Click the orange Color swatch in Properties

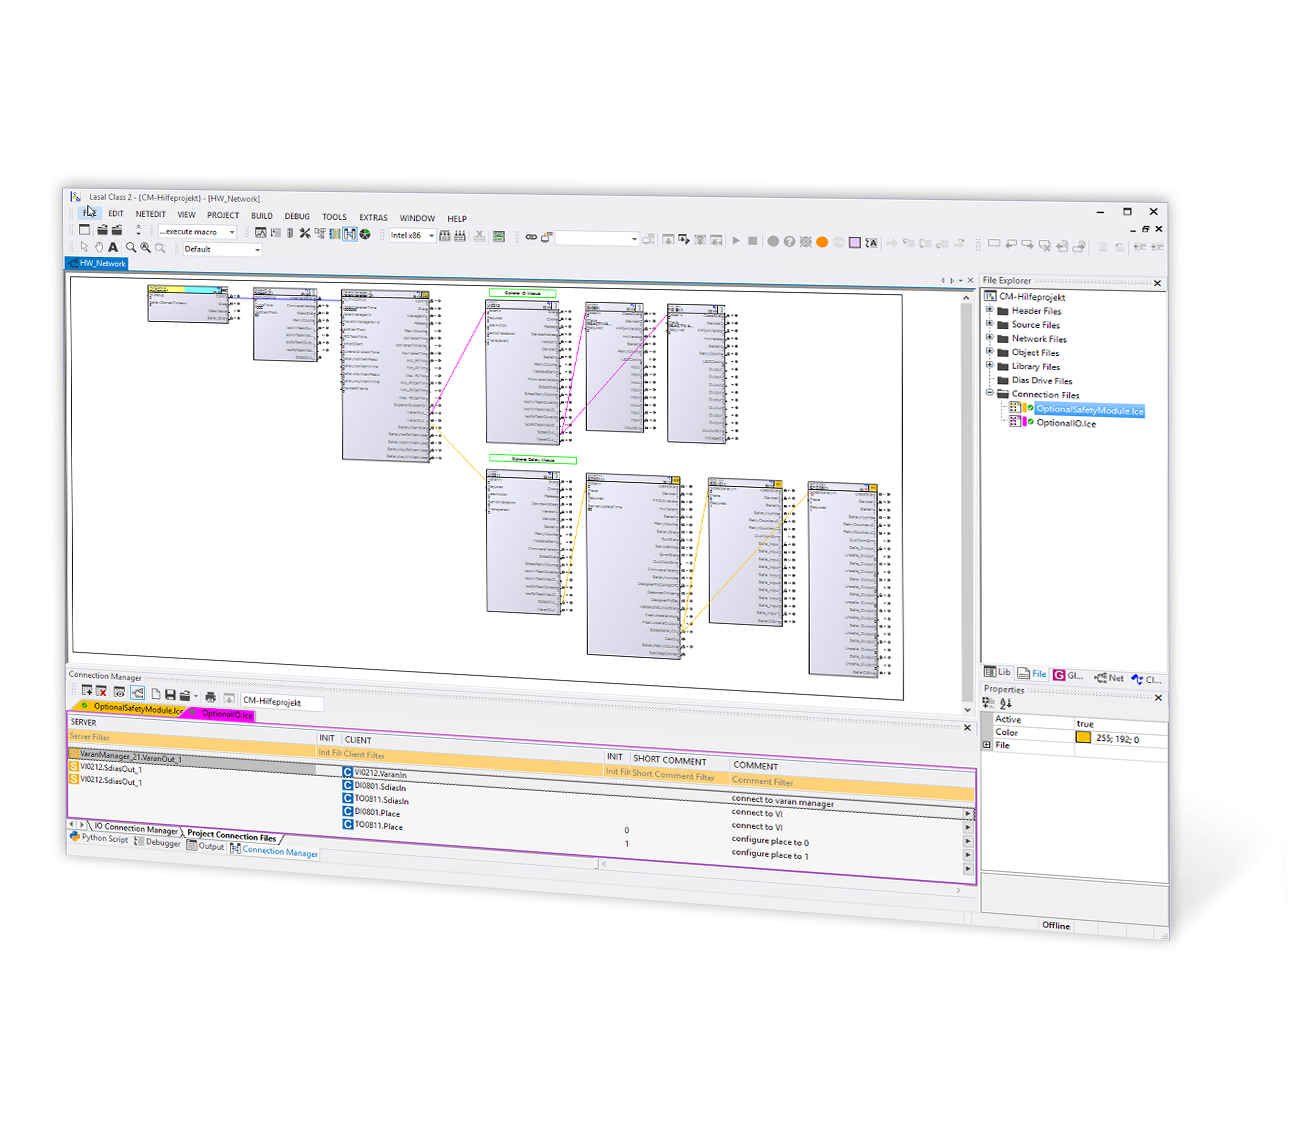tap(1083, 737)
